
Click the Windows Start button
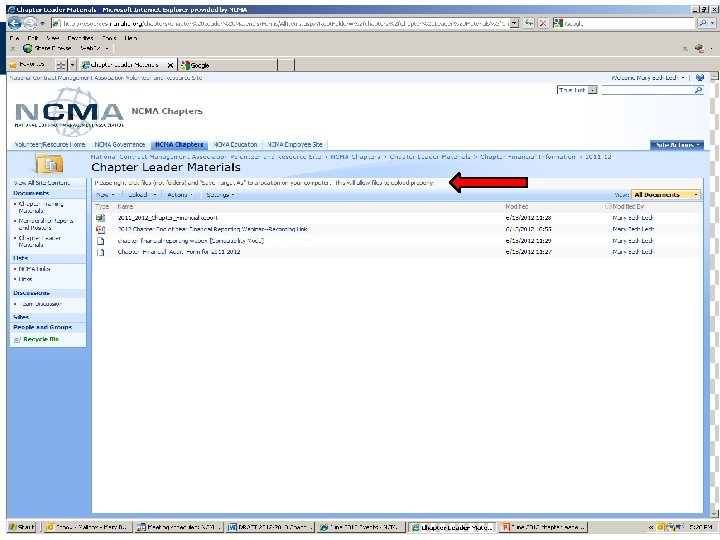[22, 527]
